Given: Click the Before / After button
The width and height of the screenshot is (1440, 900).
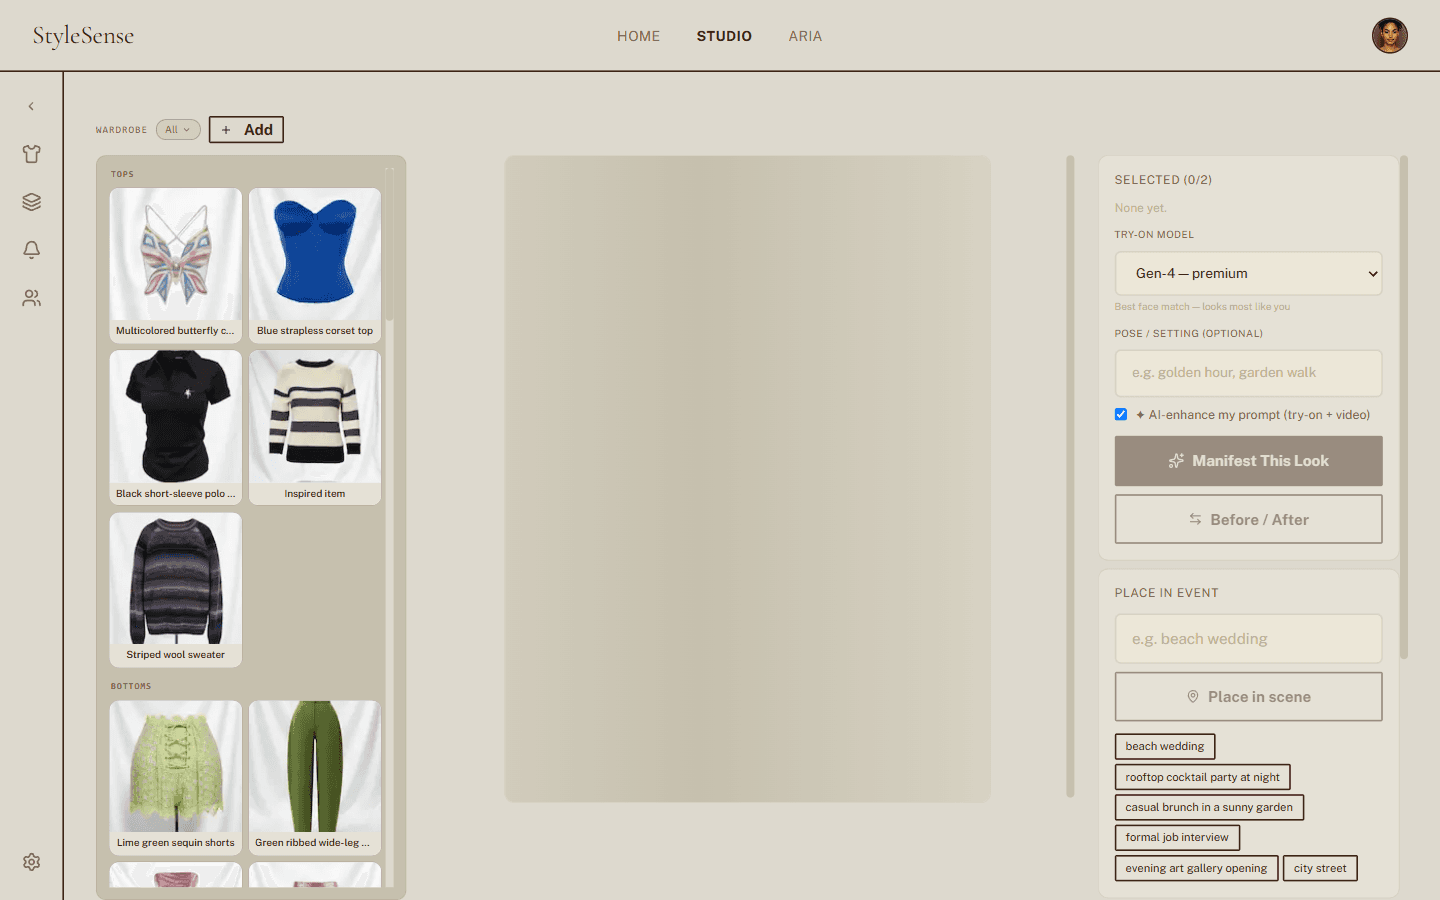Looking at the screenshot, I should [1248, 519].
